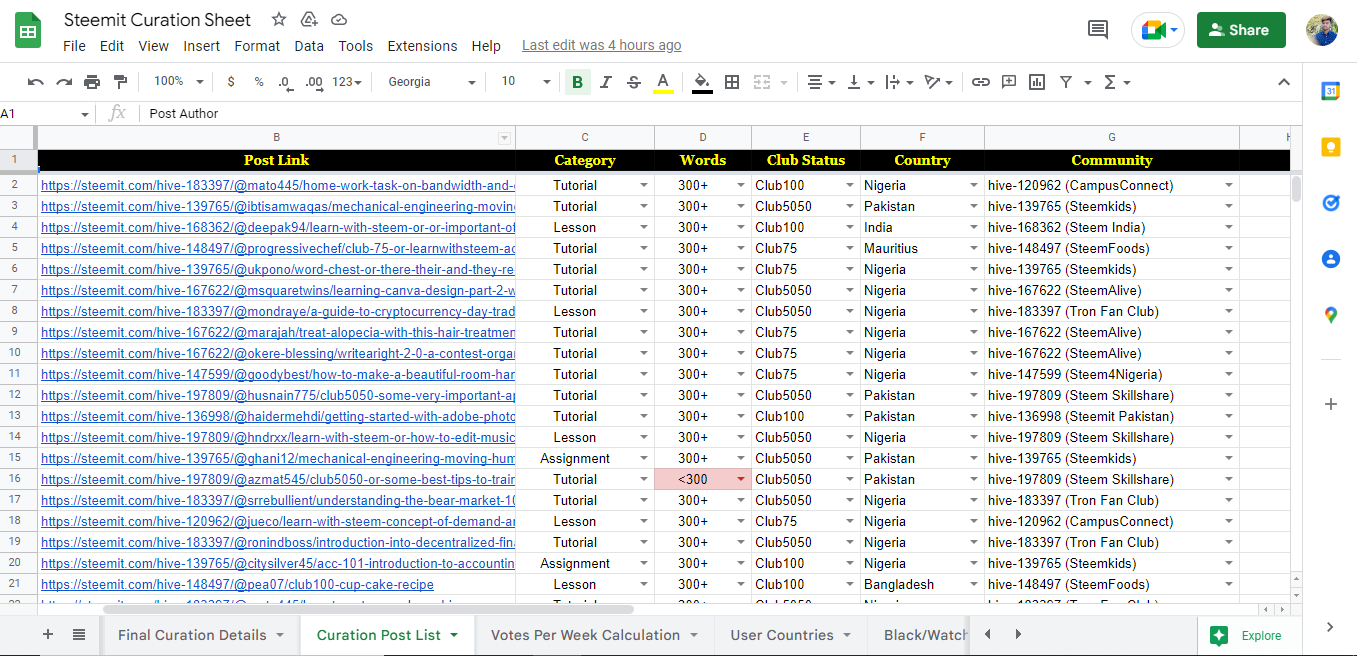The height and width of the screenshot is (656, 1357).
Task: Open filter toggle in column B header
Action: pyautogui.click(x=504, y=138)
